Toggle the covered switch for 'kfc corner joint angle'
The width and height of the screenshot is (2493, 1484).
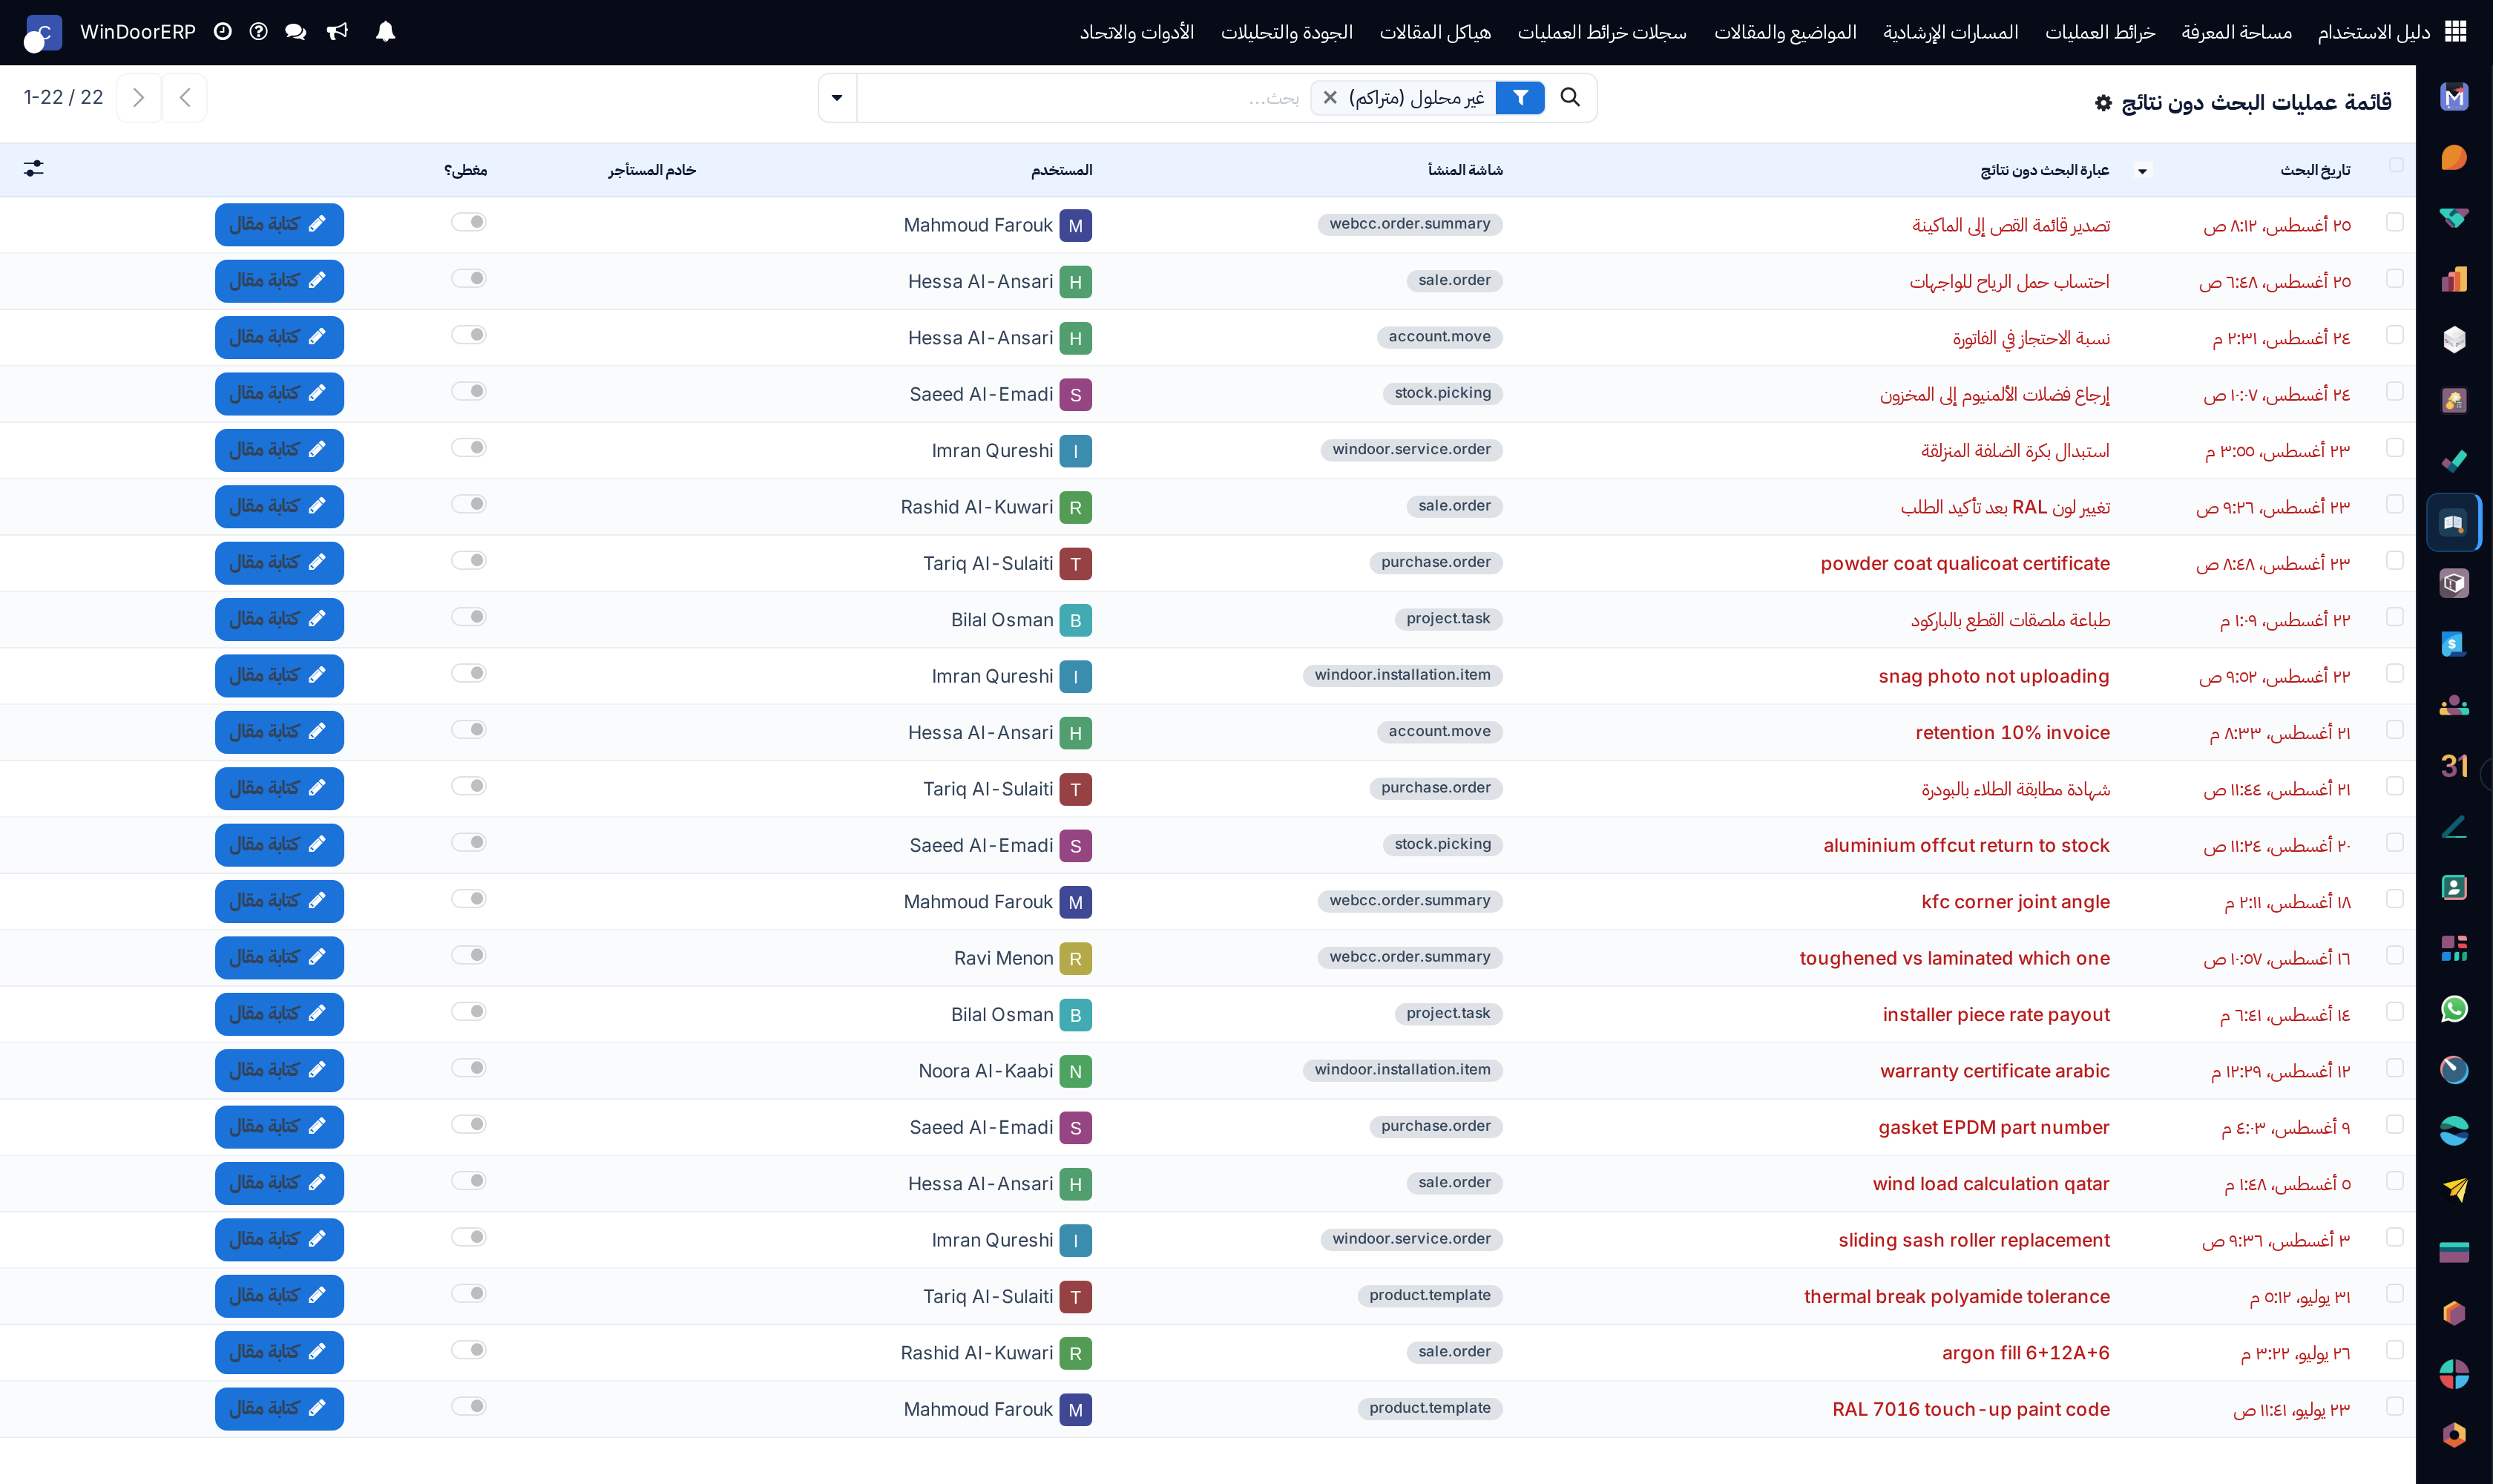(468, 899)
